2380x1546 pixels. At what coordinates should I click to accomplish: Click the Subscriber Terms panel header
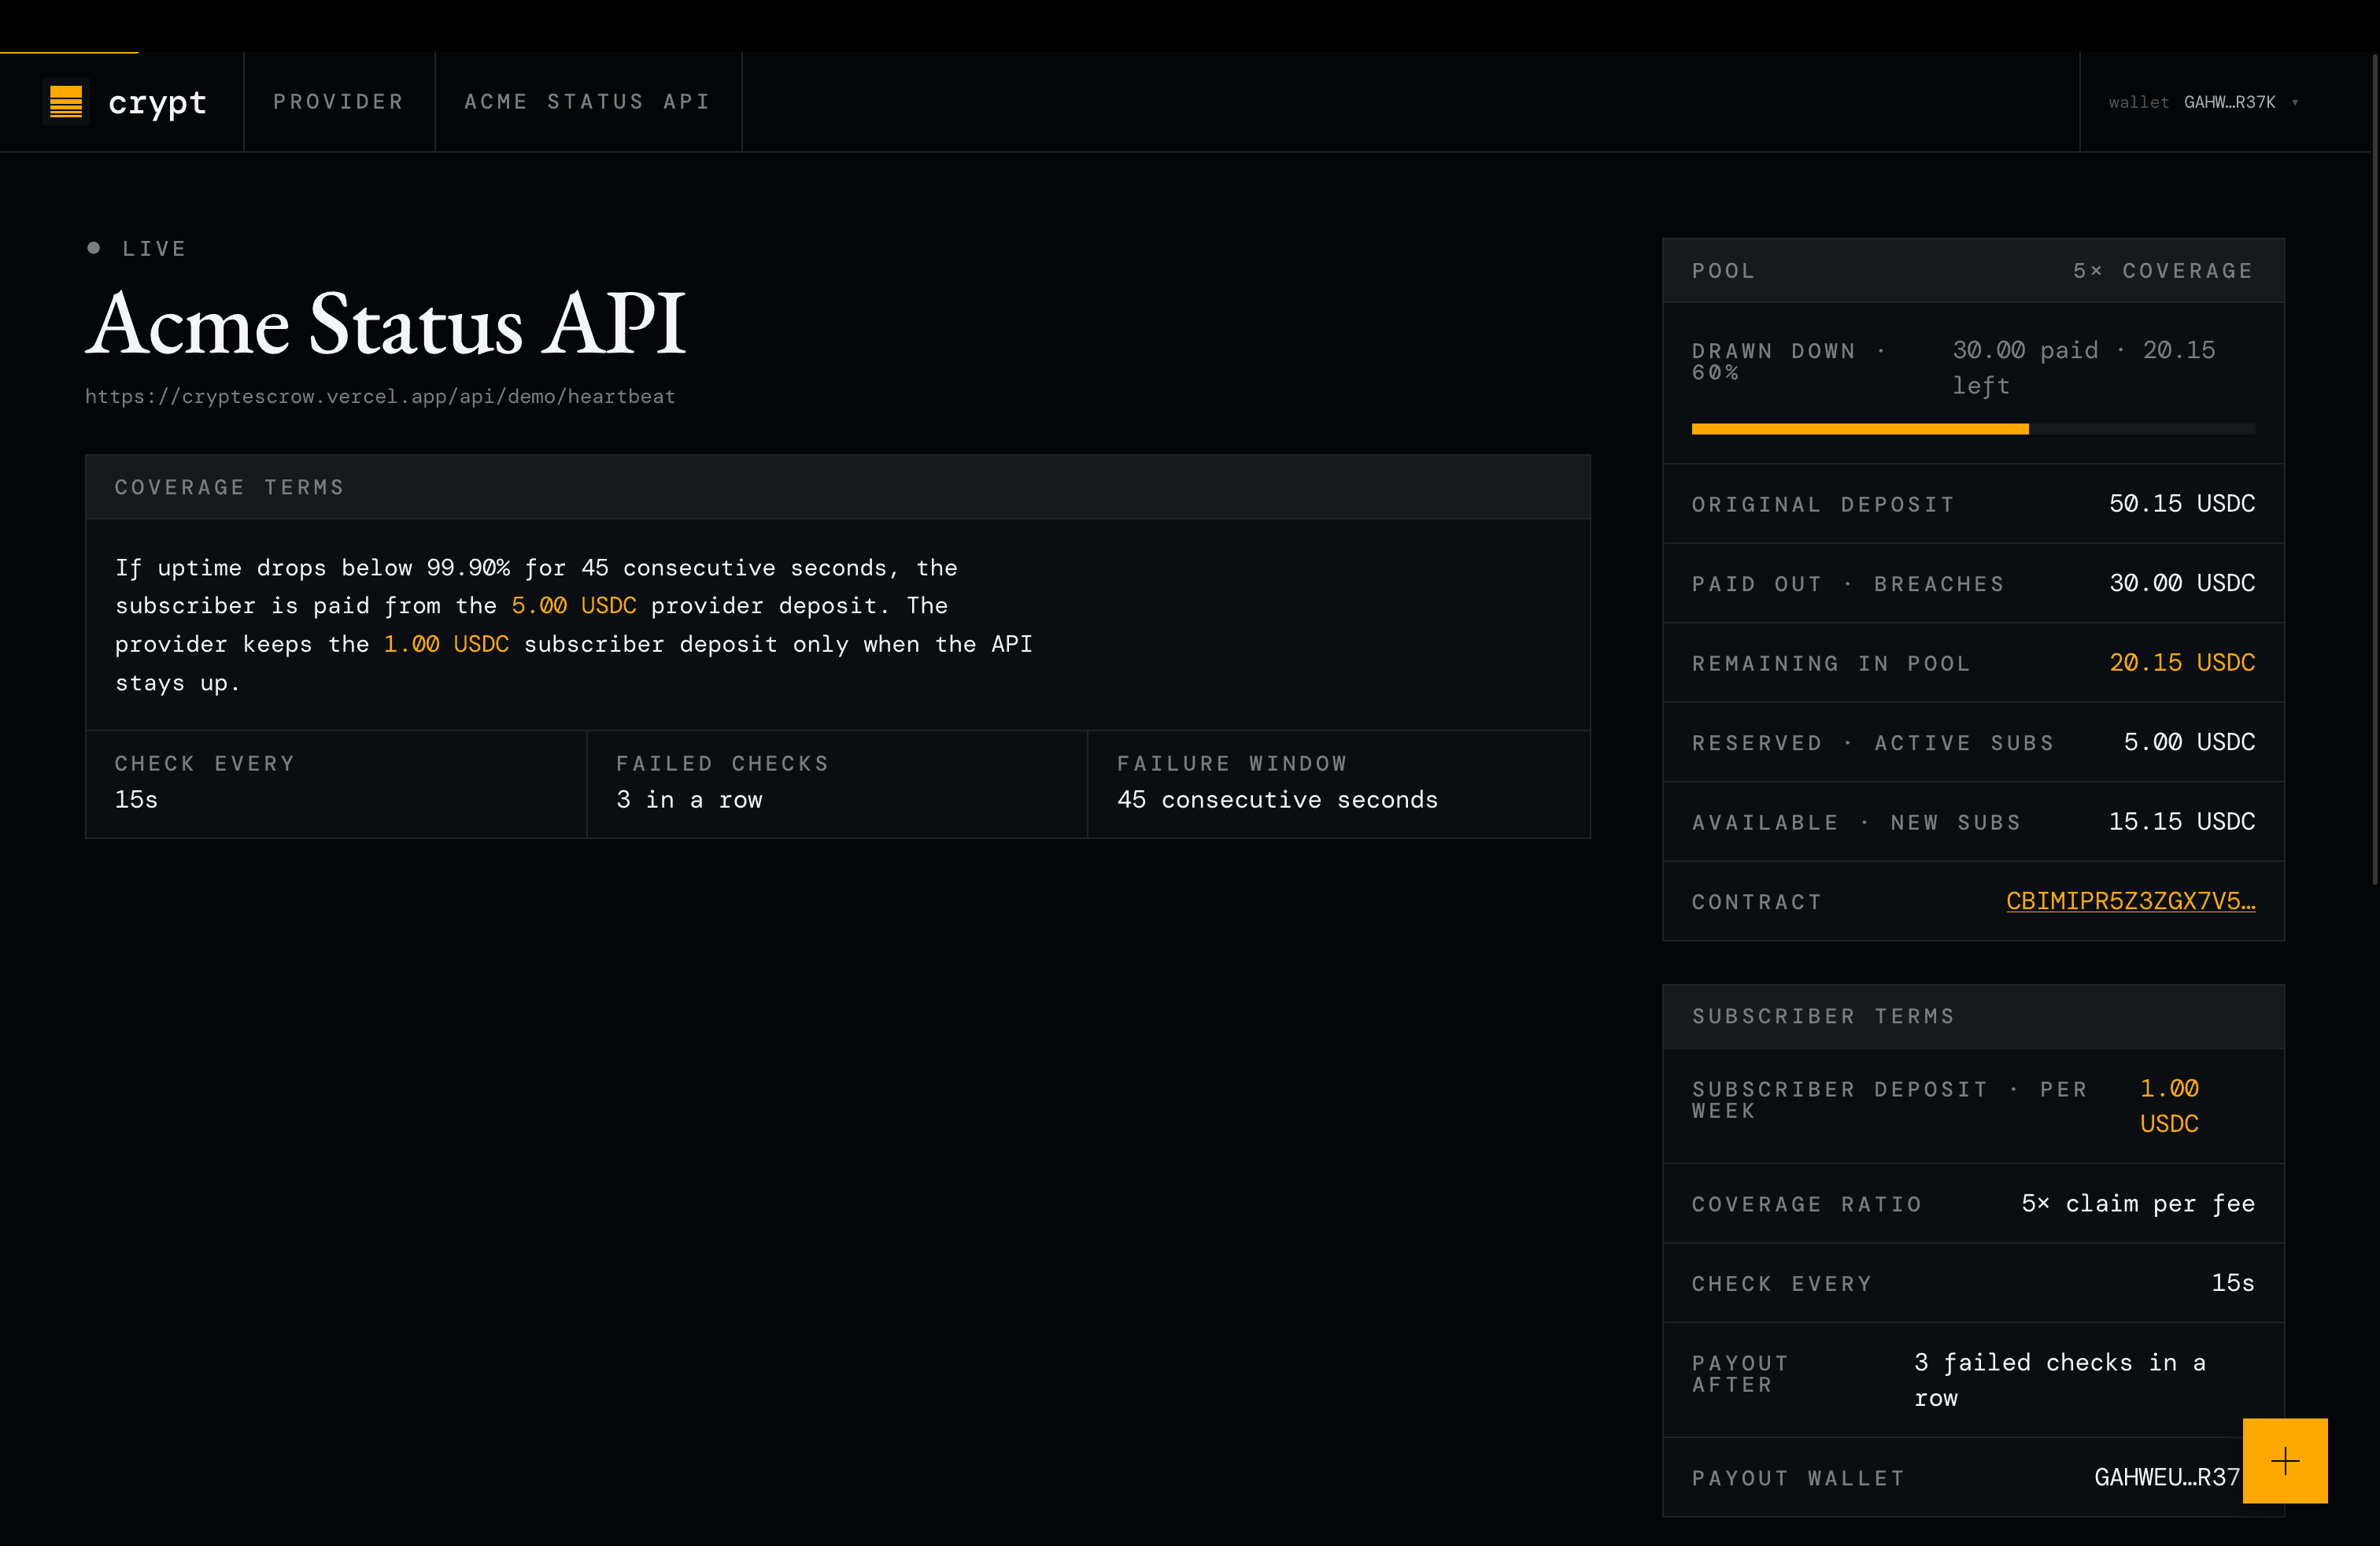[1973, 1016]
